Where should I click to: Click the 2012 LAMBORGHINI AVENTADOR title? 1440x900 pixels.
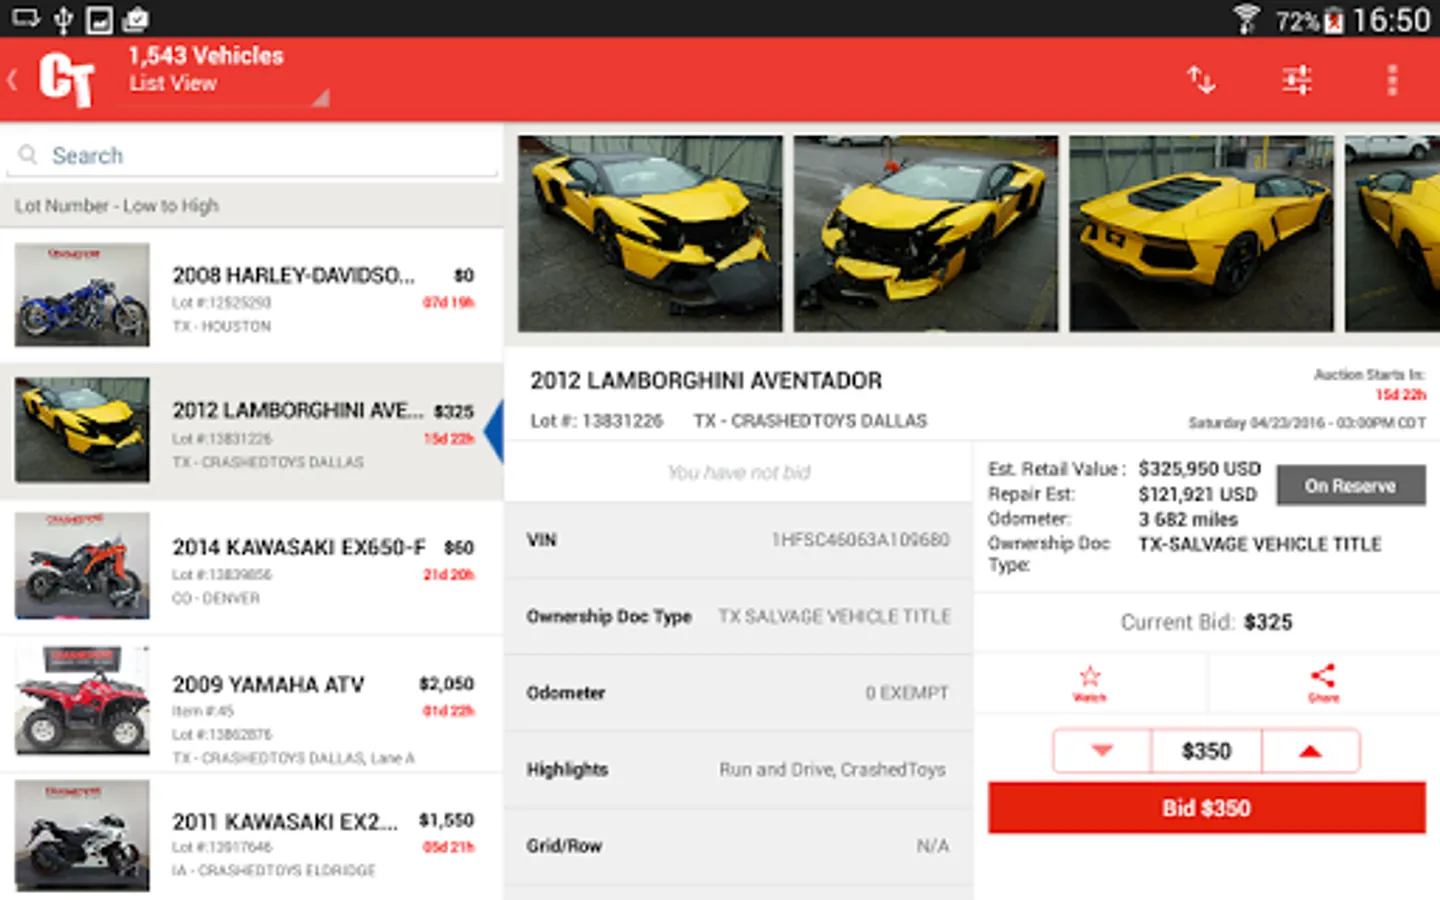[x=706, y=381]
